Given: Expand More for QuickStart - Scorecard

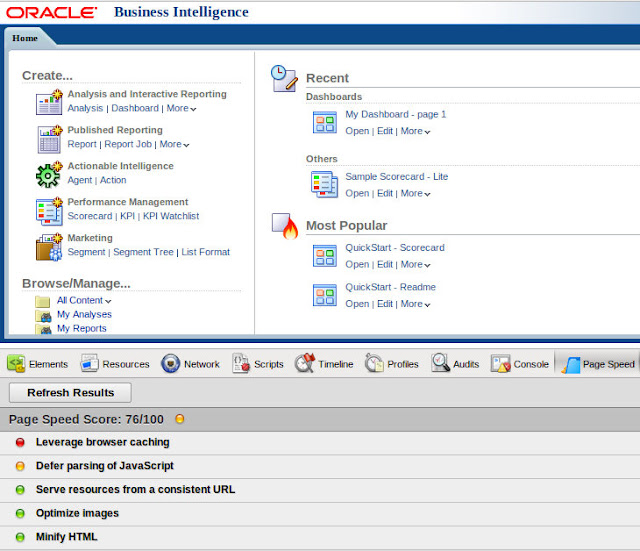Looking at the screenshot, I should (x=416, y=265).
